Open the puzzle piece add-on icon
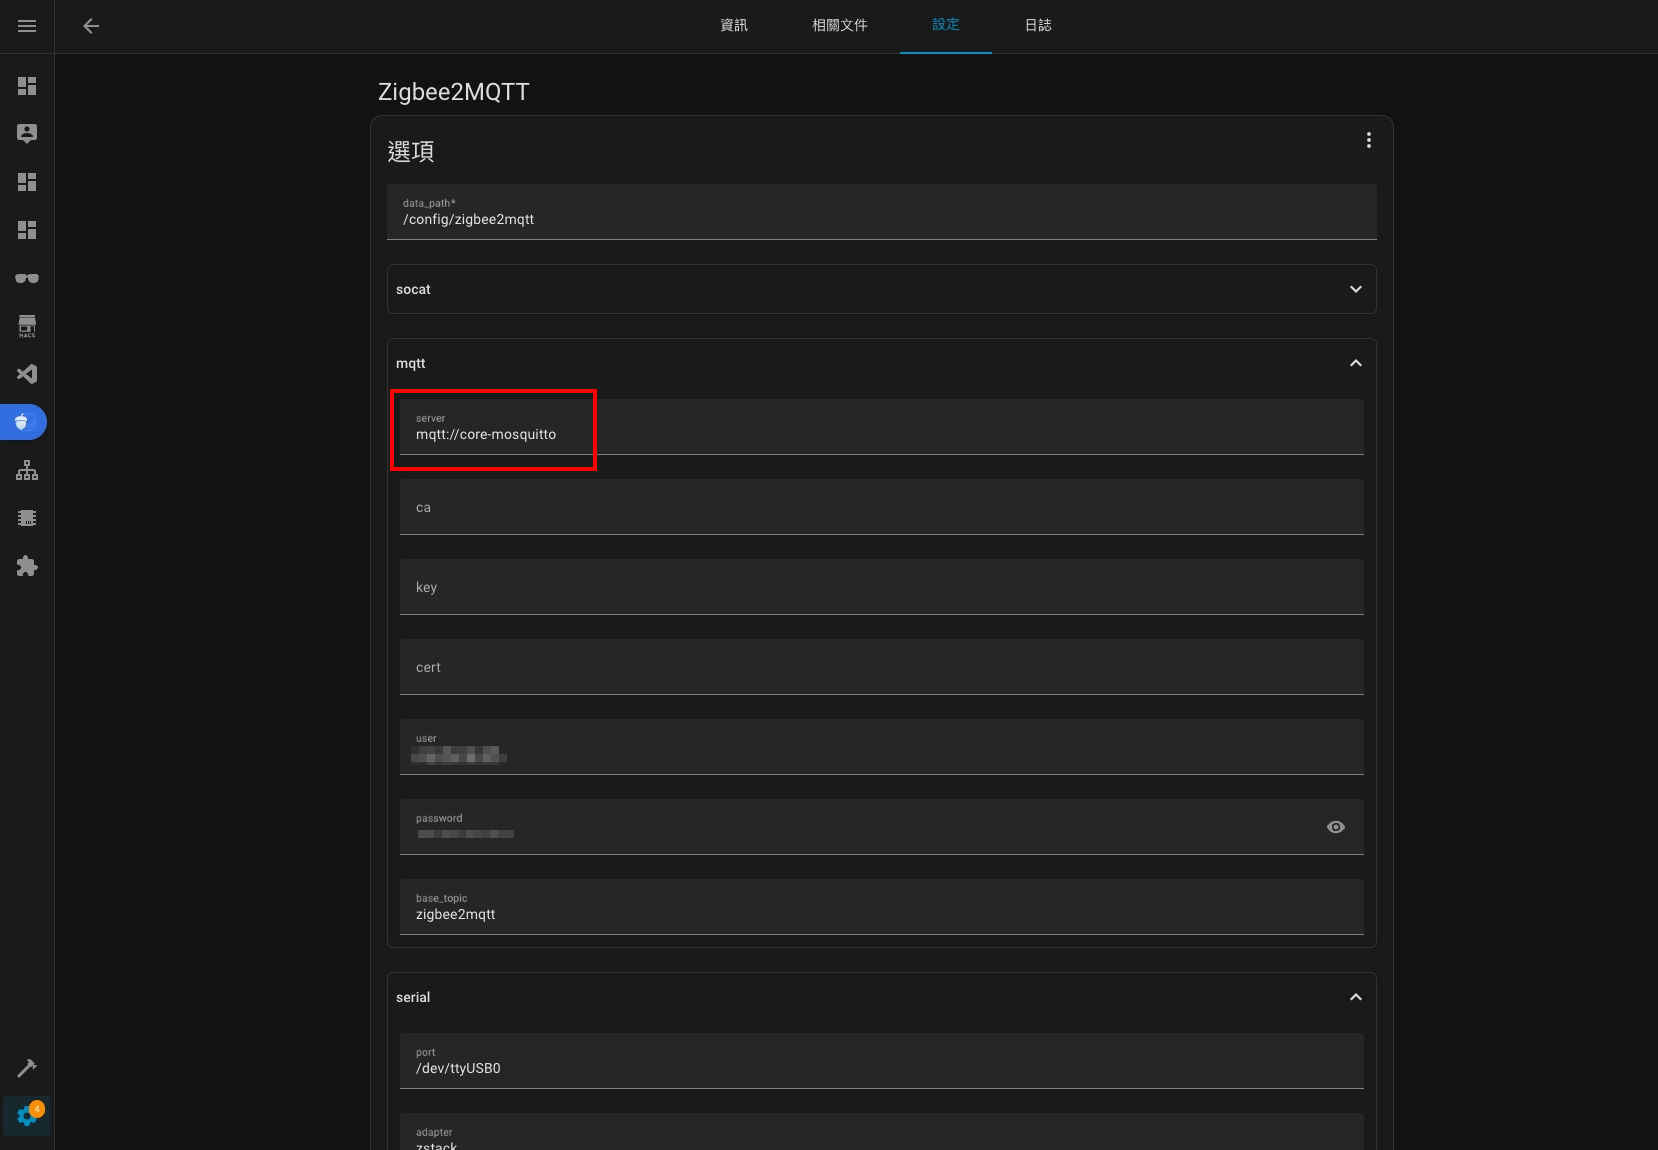Image resolution: width=1658 pixels, height=1150 pixels. click(x=27, y=566)
